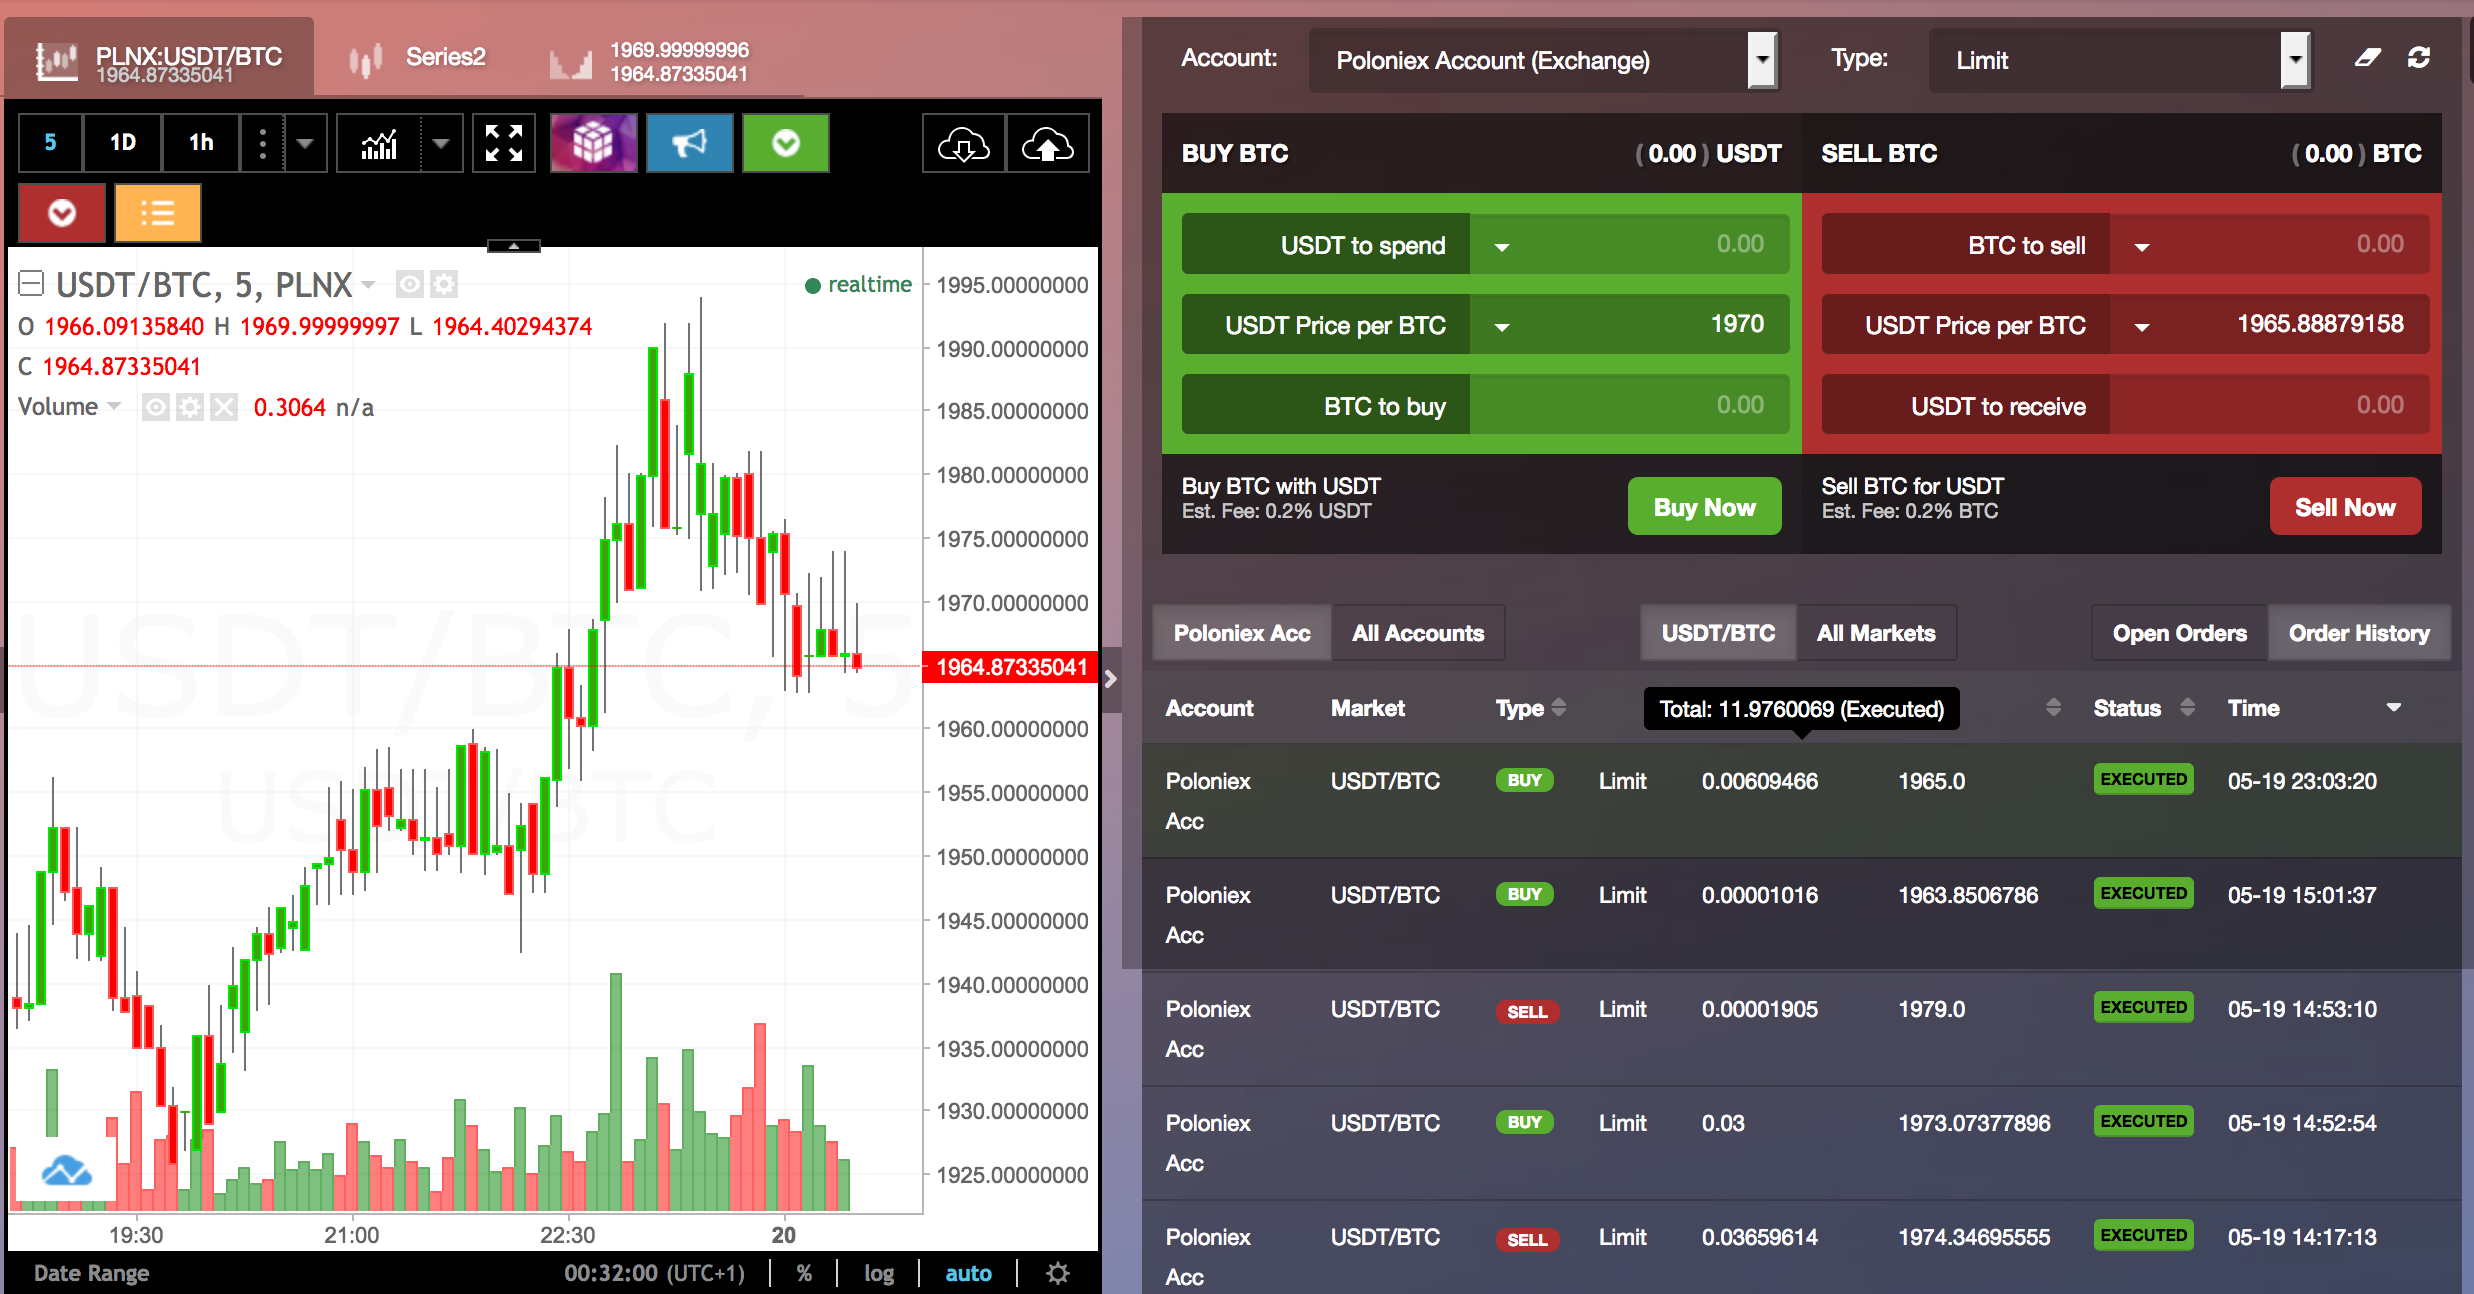Click the BTC to buy input field

pos(1629,405)
